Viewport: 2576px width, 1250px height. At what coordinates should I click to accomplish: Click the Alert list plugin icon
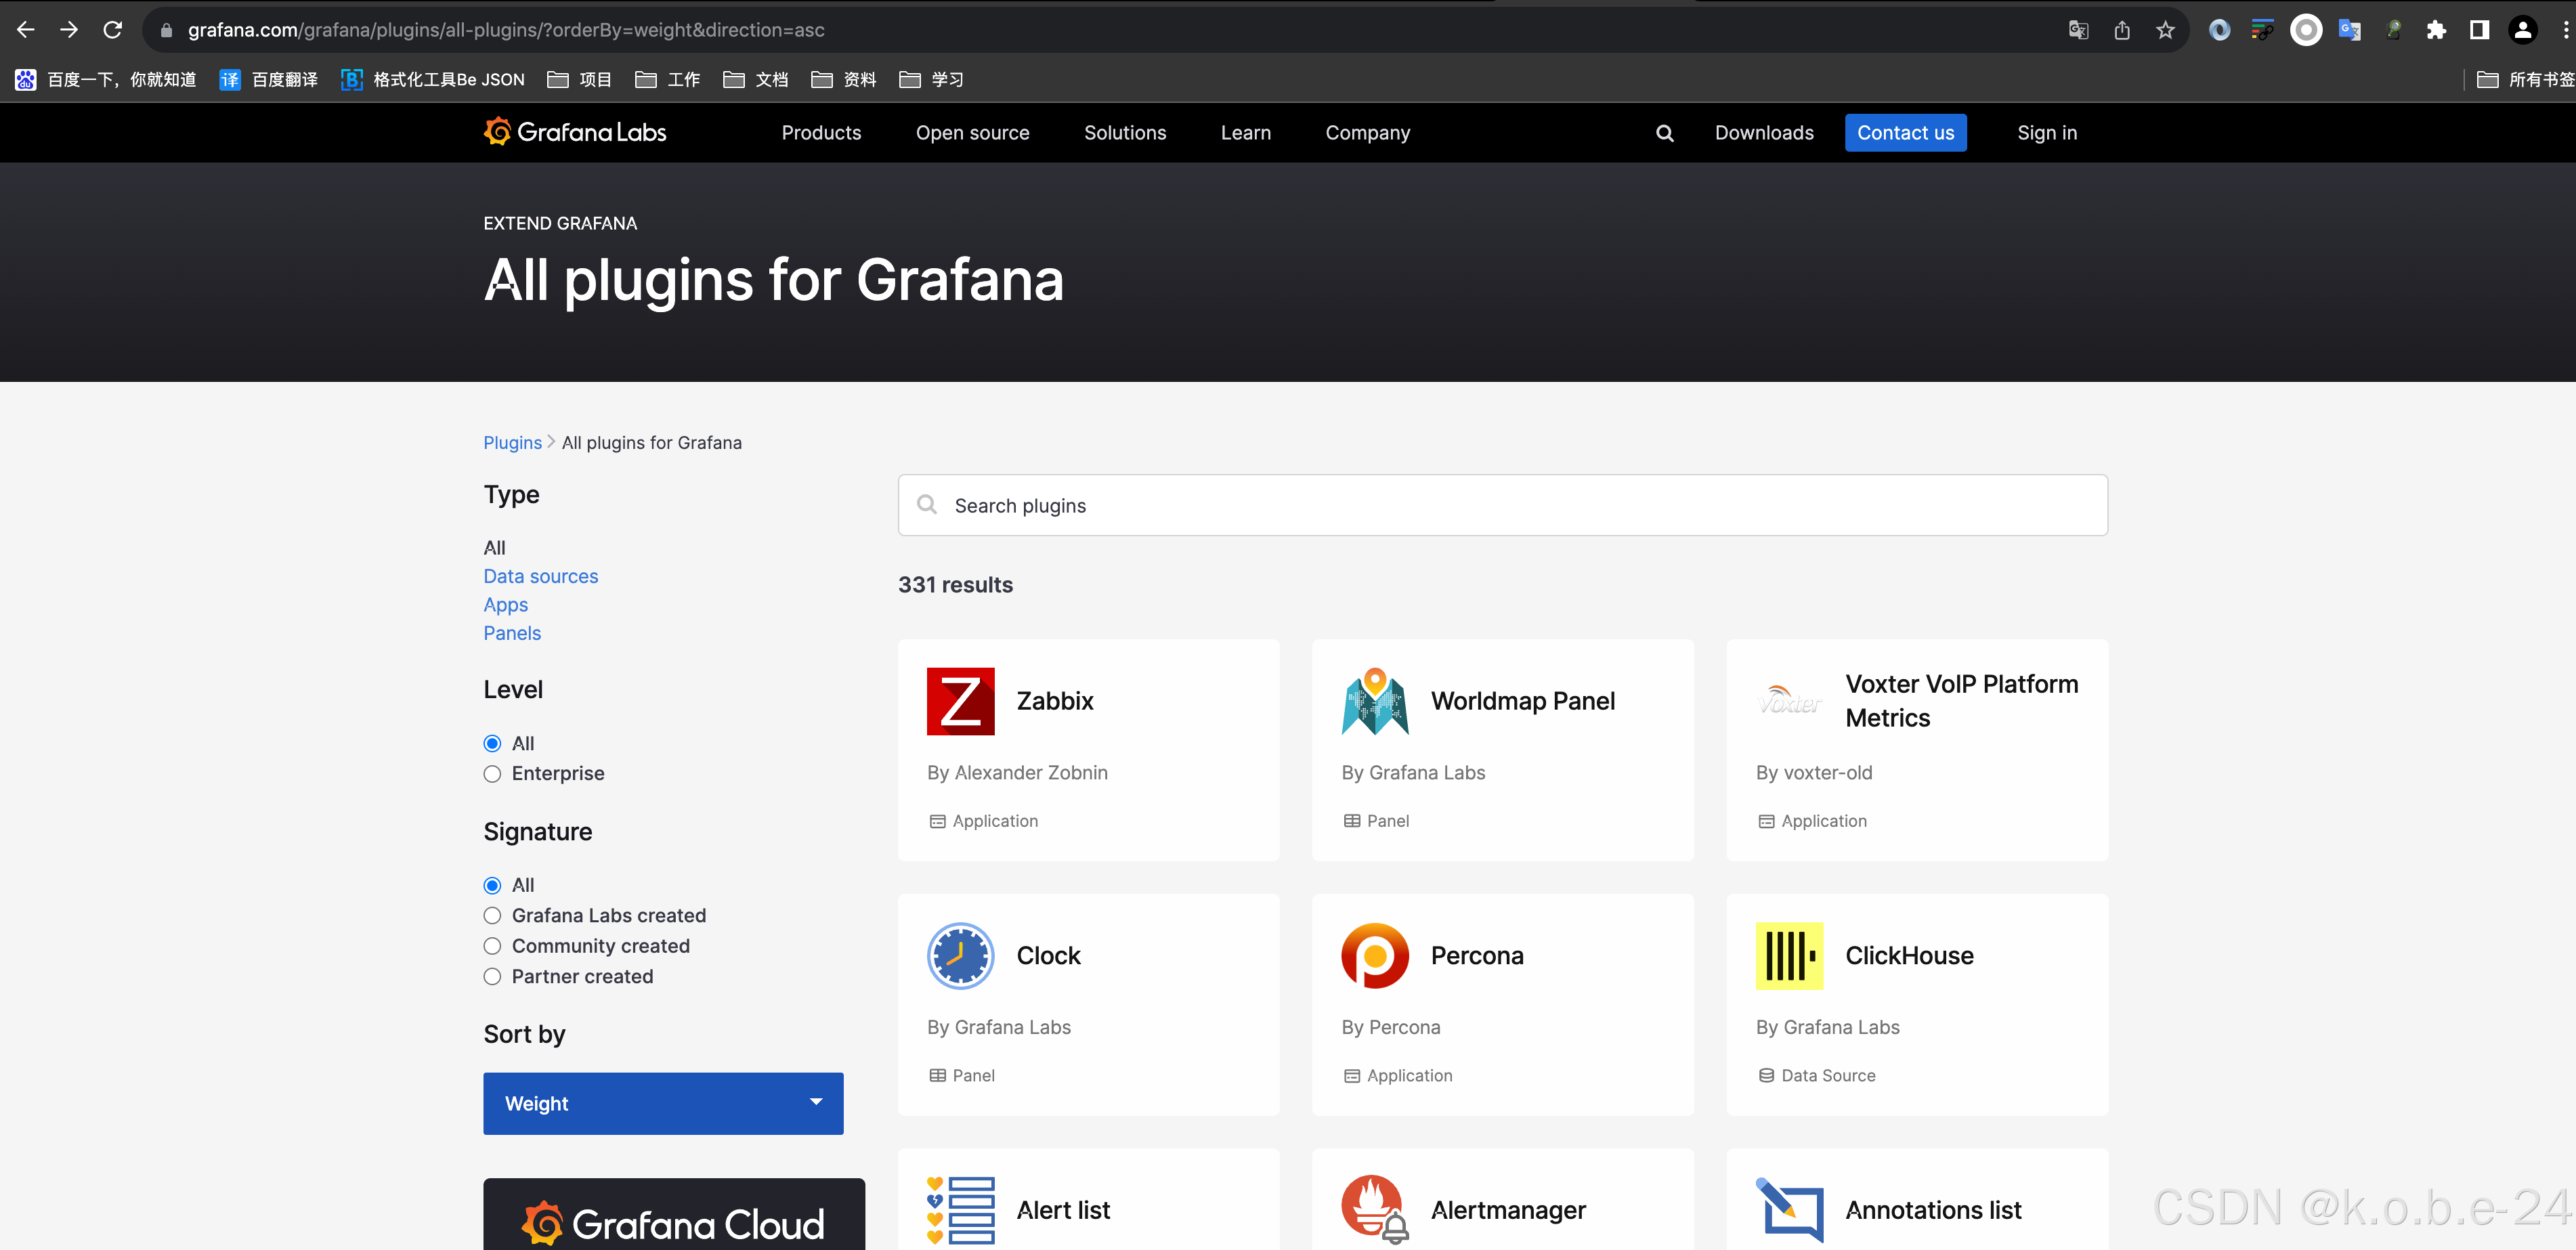point(960,1210)
